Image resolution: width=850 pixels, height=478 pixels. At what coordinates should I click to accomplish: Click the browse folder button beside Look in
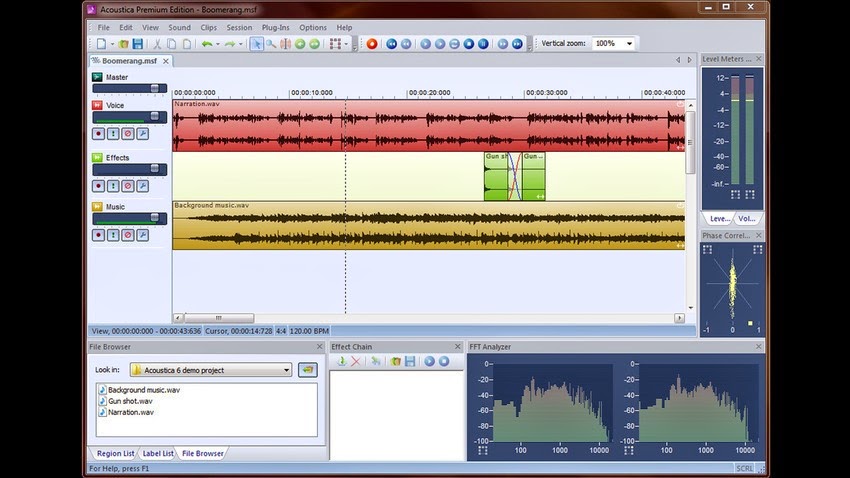point(308,370)
